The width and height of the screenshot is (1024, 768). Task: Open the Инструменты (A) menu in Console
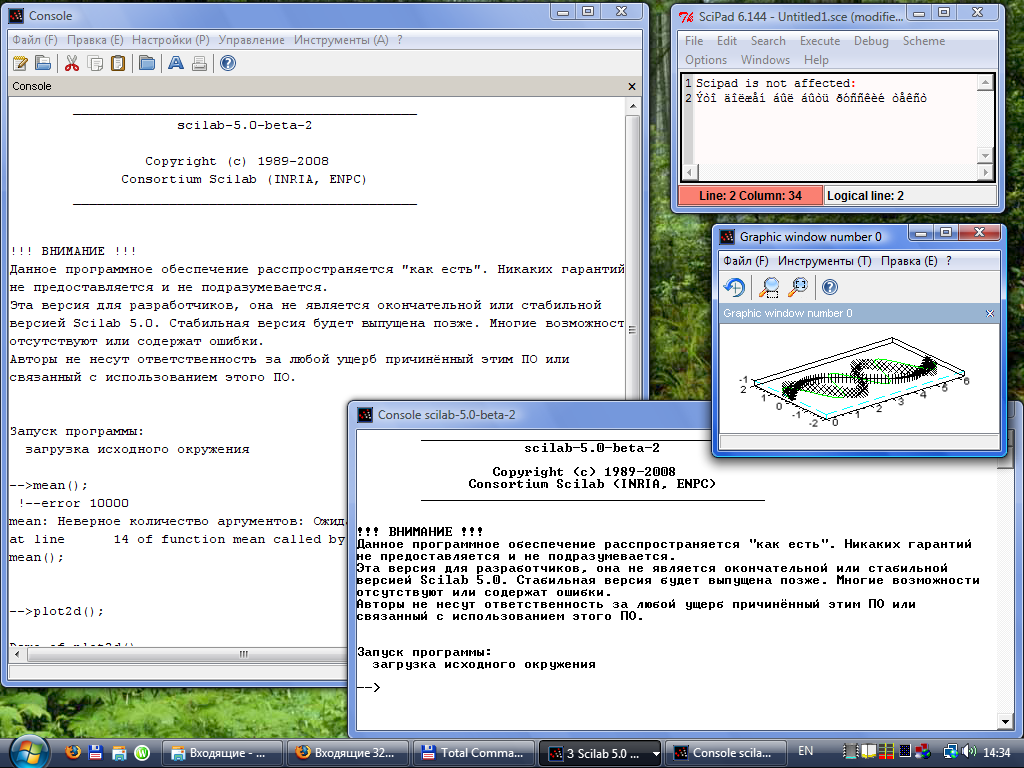(341, 40)
